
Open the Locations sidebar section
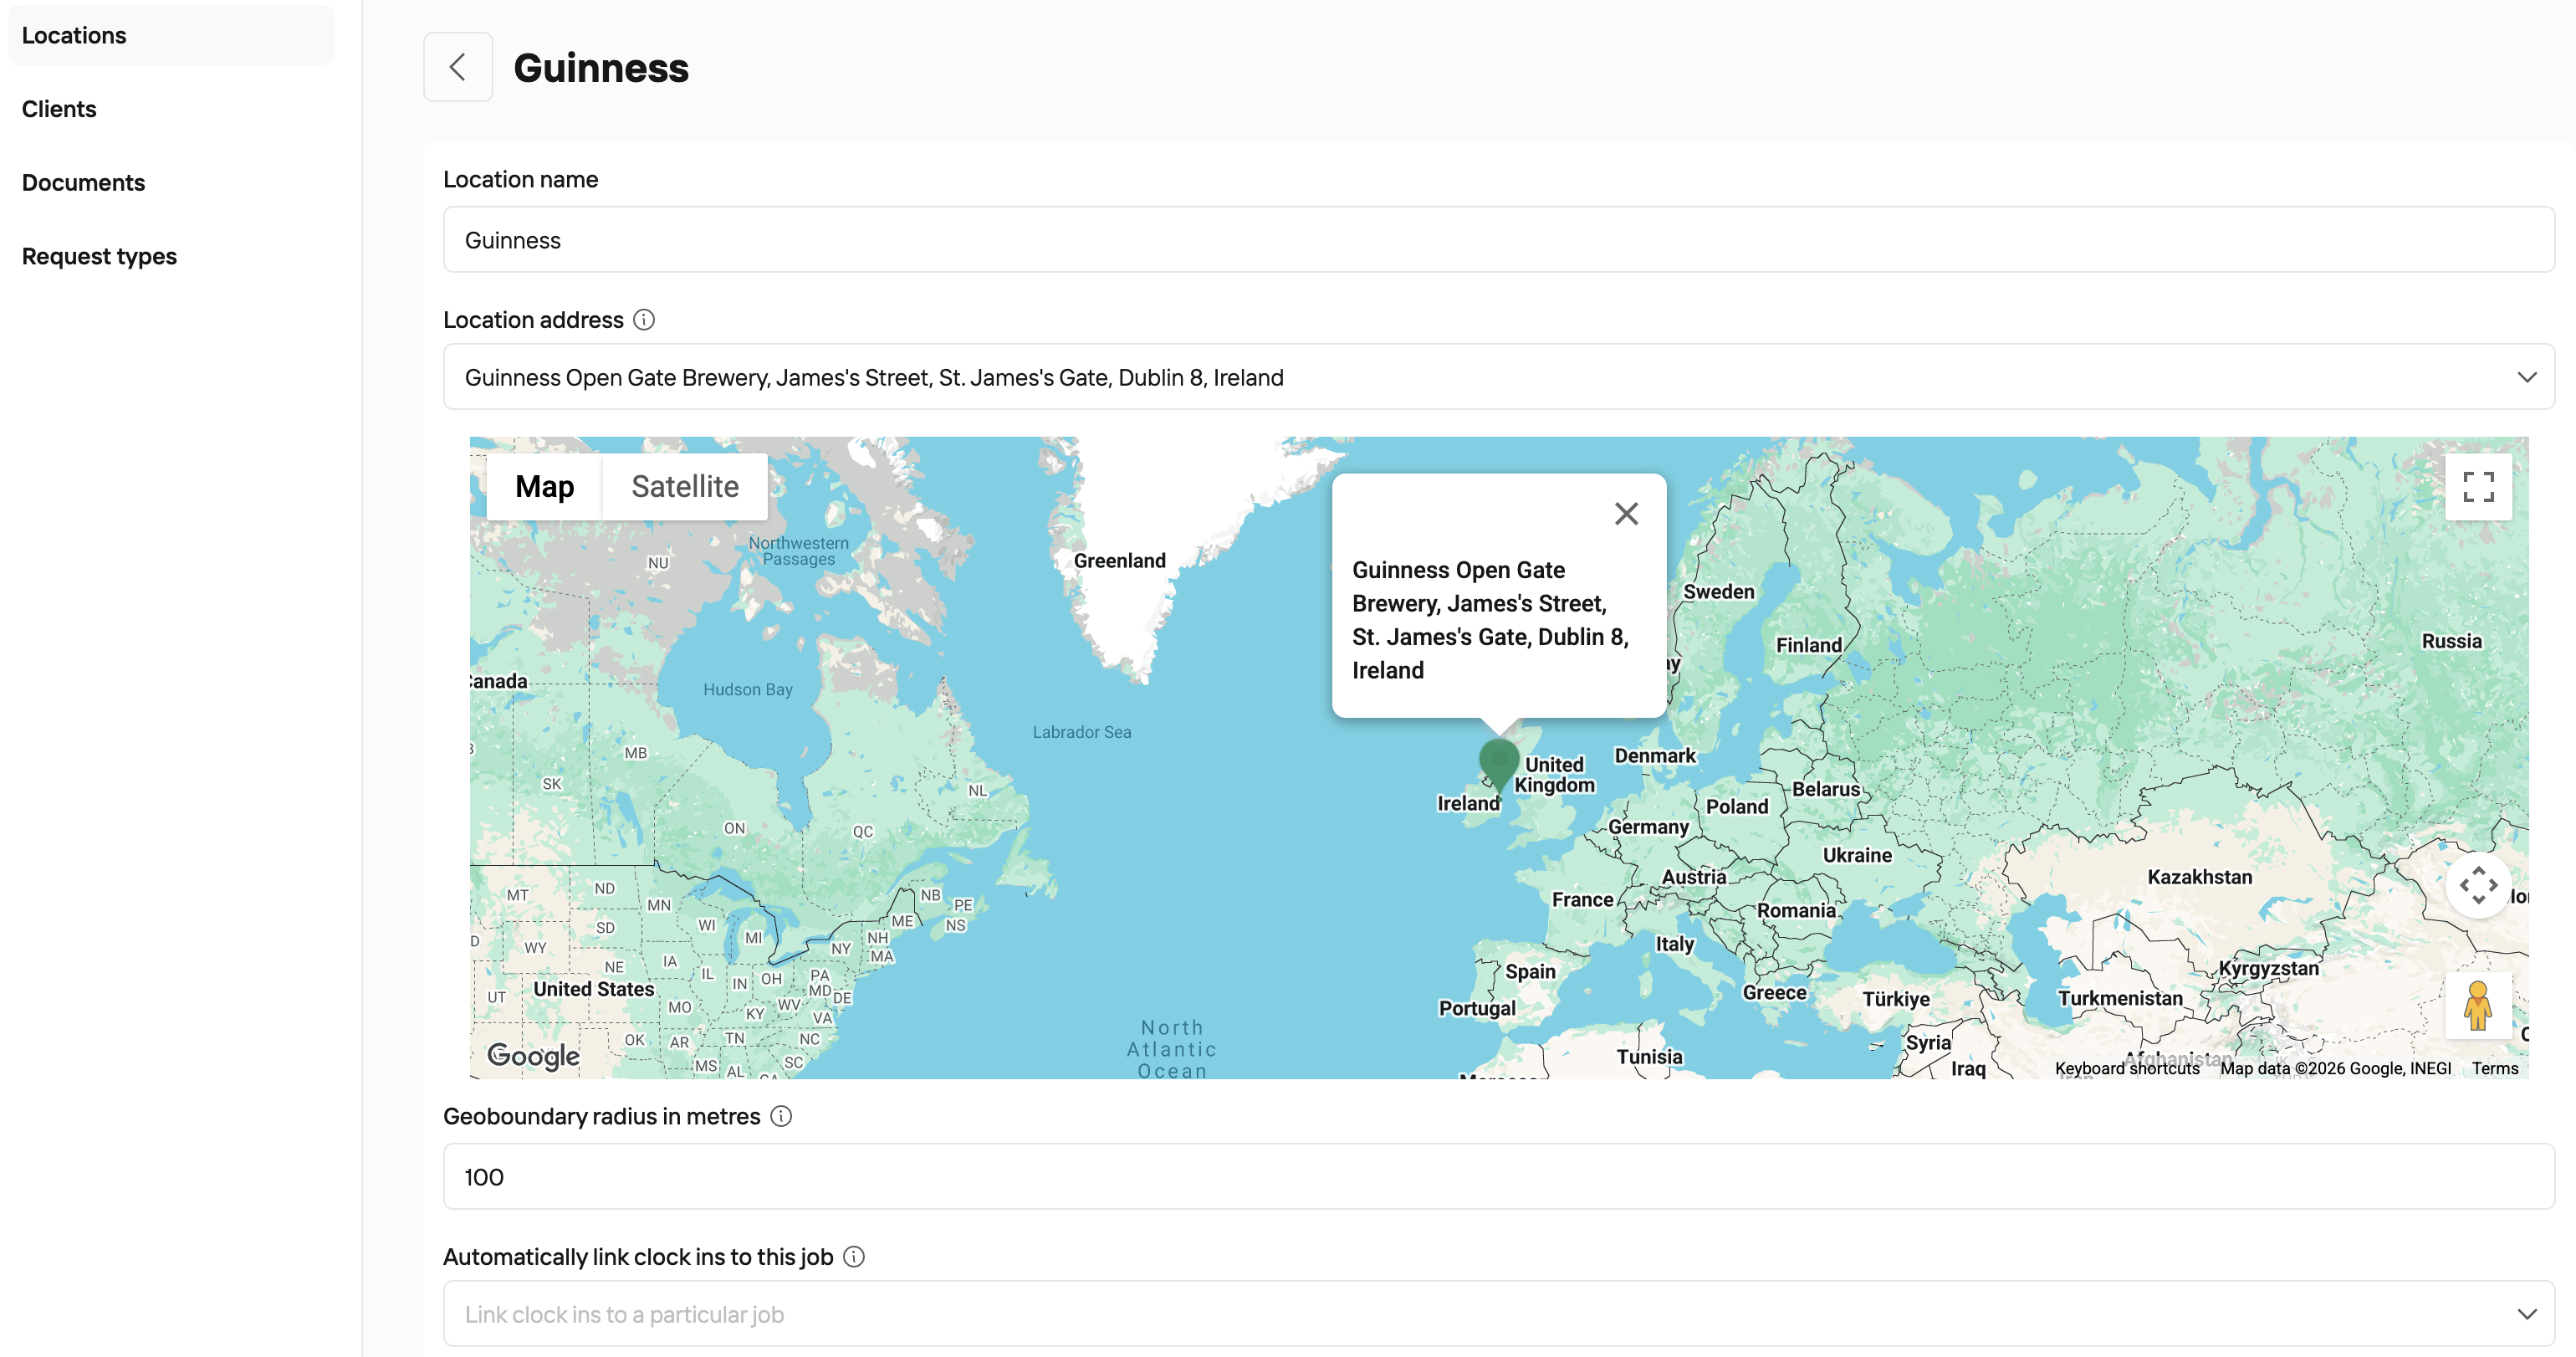(x=171, y=35)
